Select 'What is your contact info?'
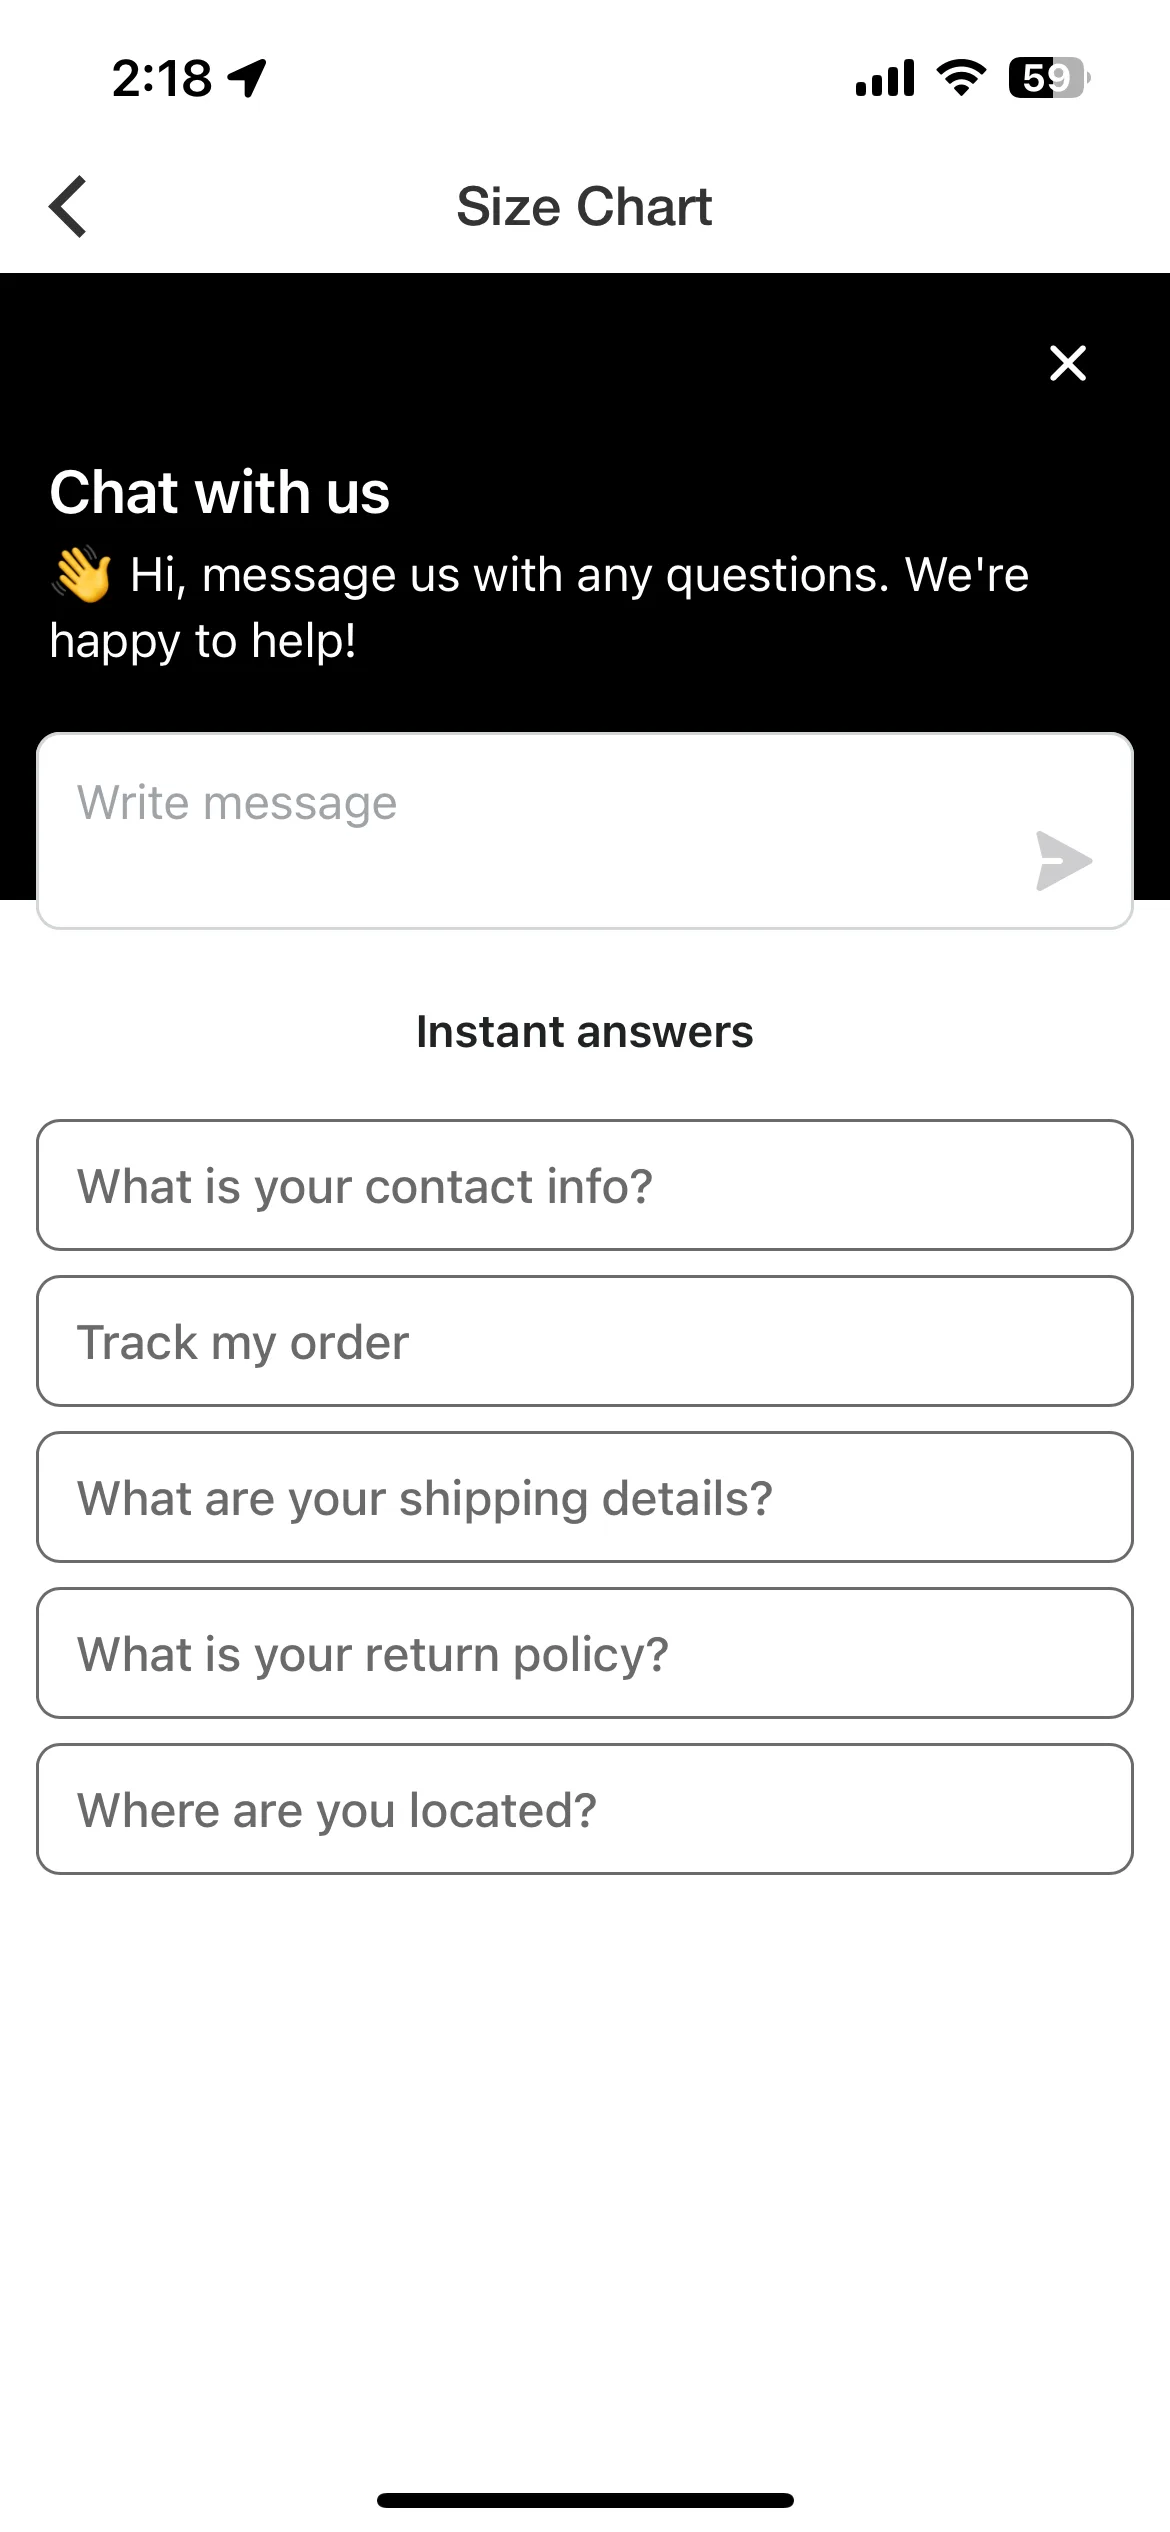Screen dimensions: 1170x2532 pos(585,1185)
